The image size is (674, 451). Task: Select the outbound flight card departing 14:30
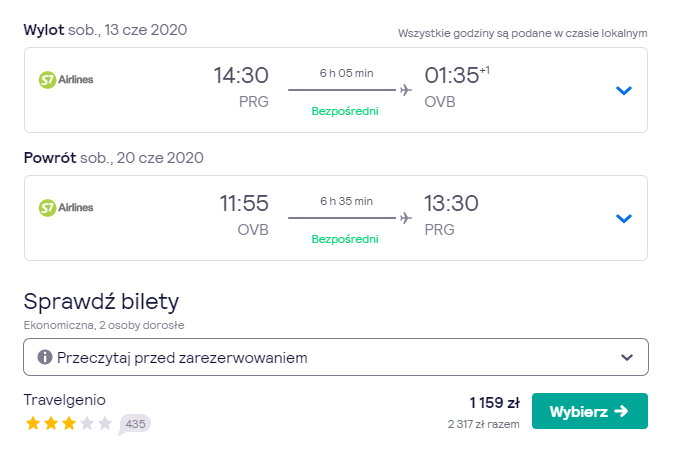336,90
